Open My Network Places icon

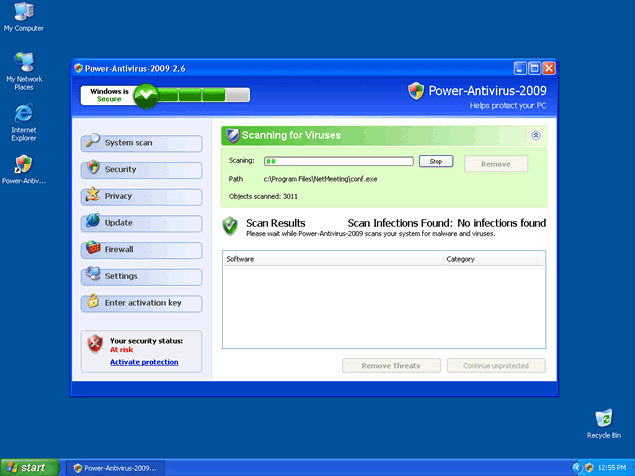click(x=23, y=68)
